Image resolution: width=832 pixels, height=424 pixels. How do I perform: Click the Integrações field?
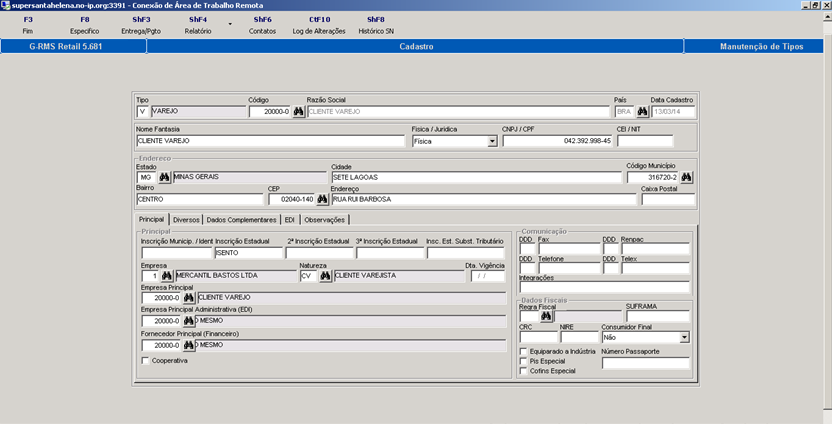(x=604, y=287)
